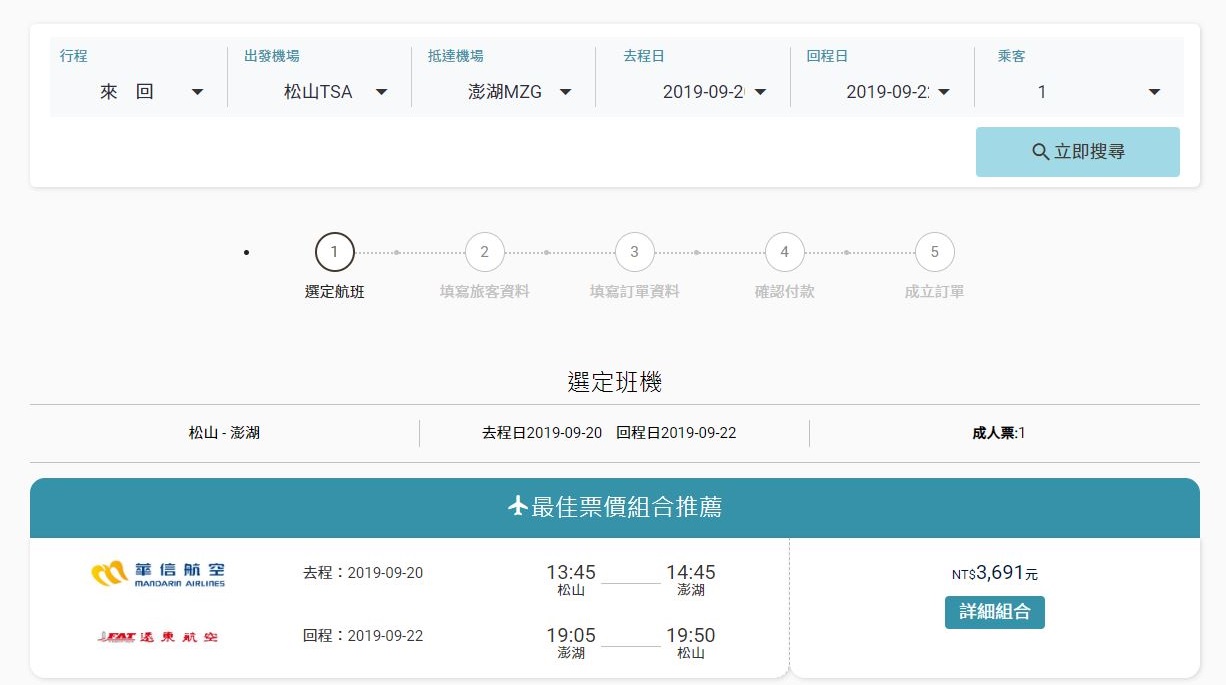Click the NT$3,691 price text
Viewport: 1226px width, 685px height.
point(994,573)
